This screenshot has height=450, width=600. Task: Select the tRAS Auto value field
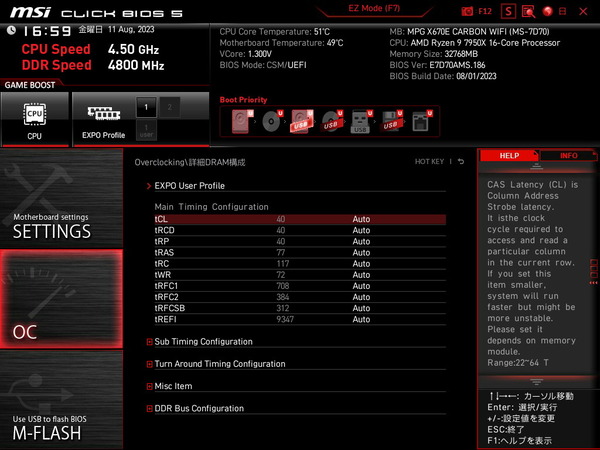coord(361,253)
